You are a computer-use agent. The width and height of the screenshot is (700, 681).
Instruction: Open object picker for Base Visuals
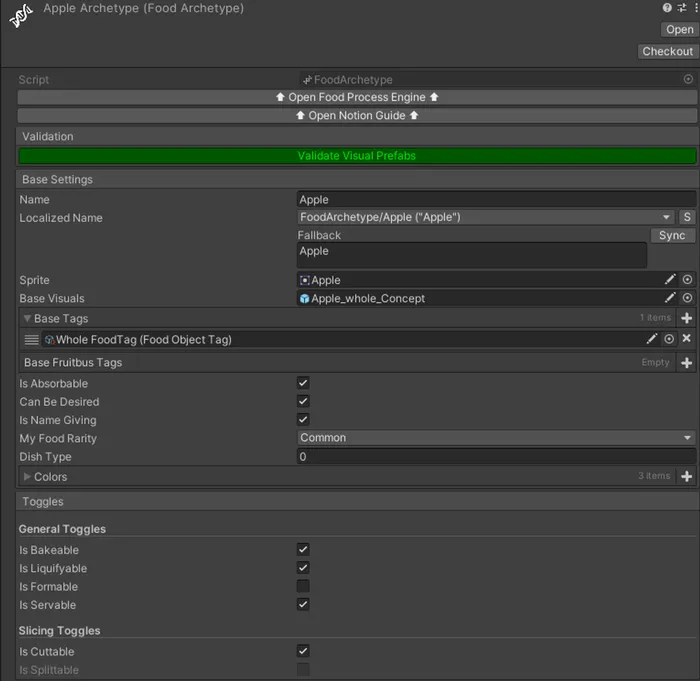coord(687,298)
